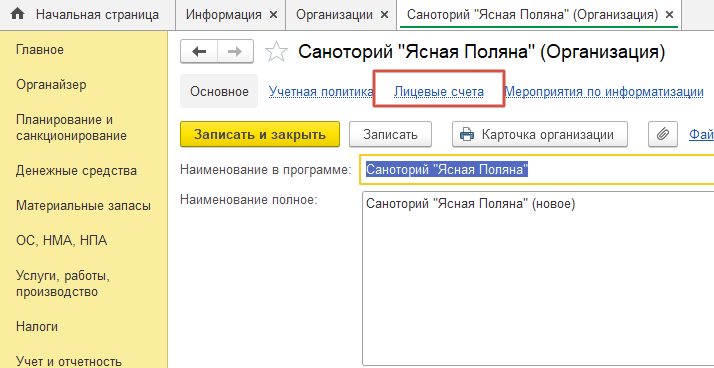Screen dimensions: 714x368
Task: Click the paperclip attachments icon
Action: click(663, 134)
